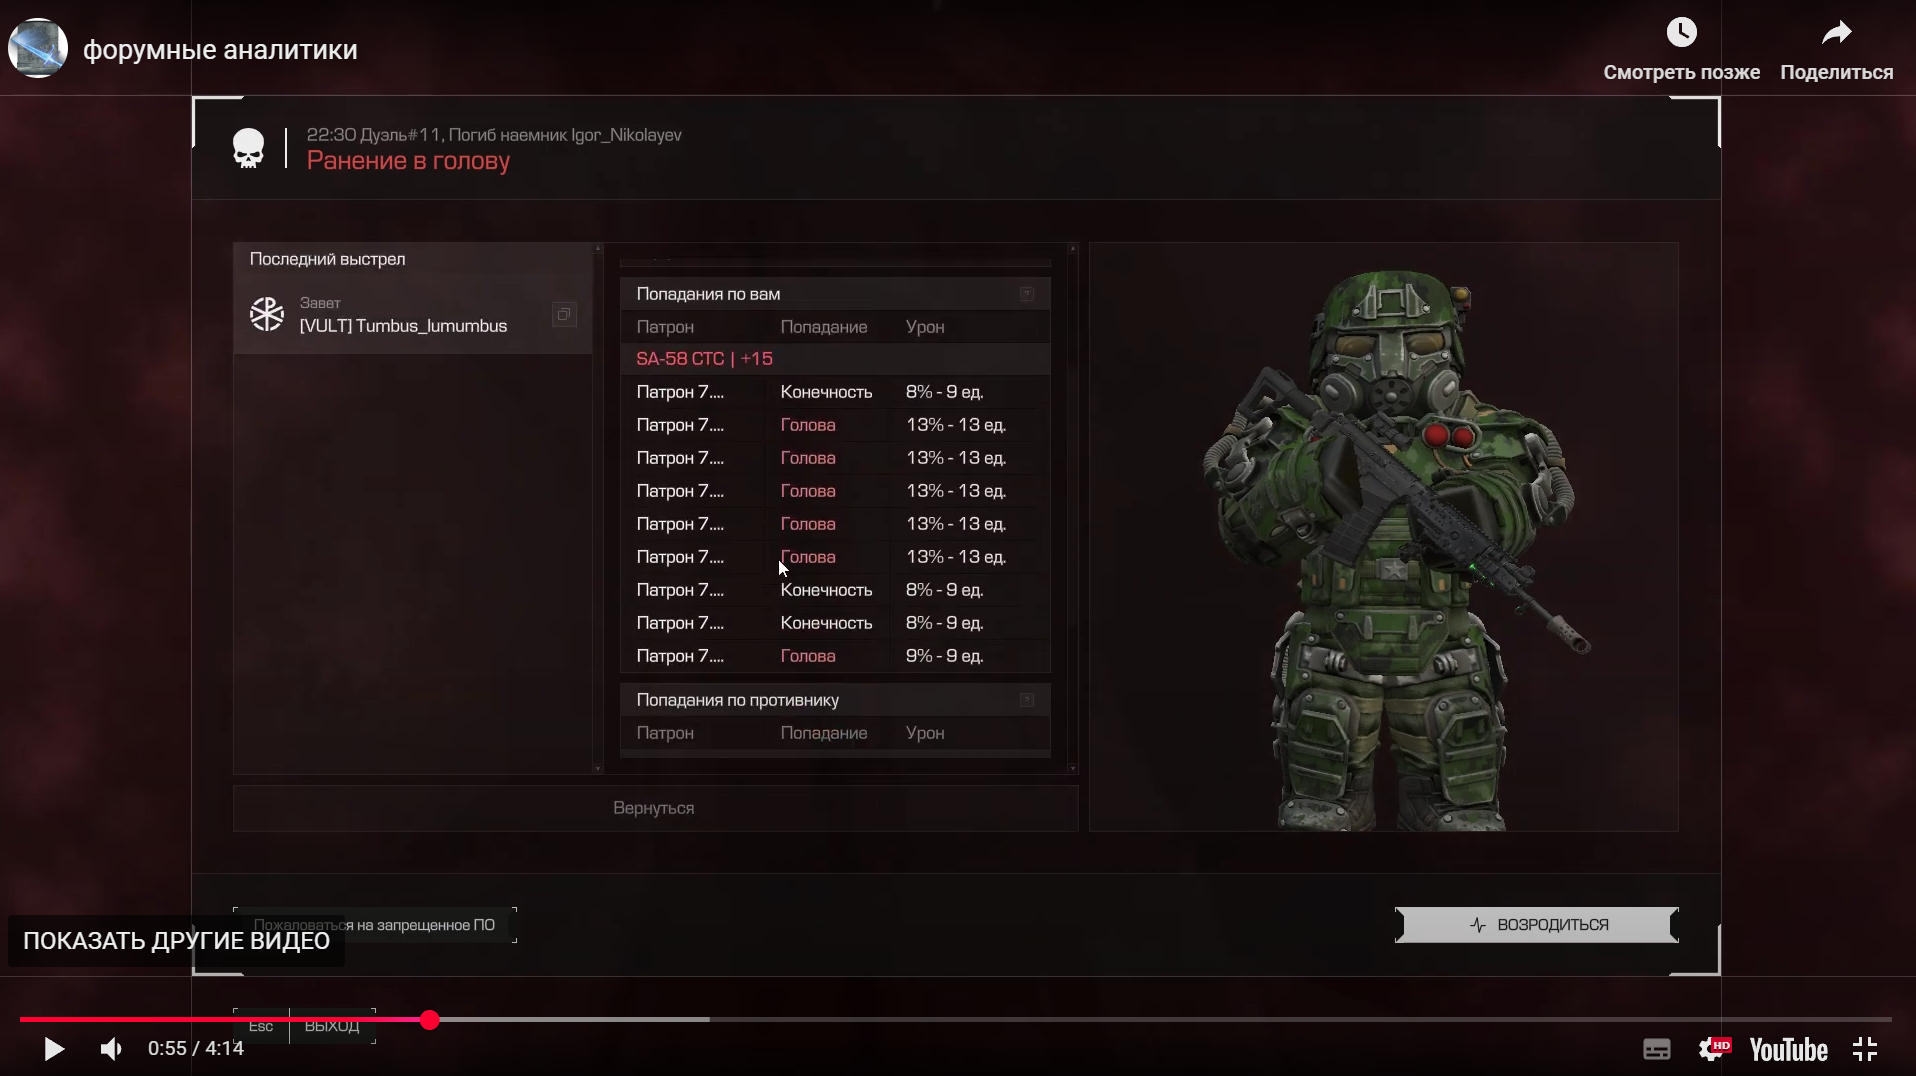Toggle subtitles on the player
The image size is (1916, 1076).
[x=1656, y=1049]
